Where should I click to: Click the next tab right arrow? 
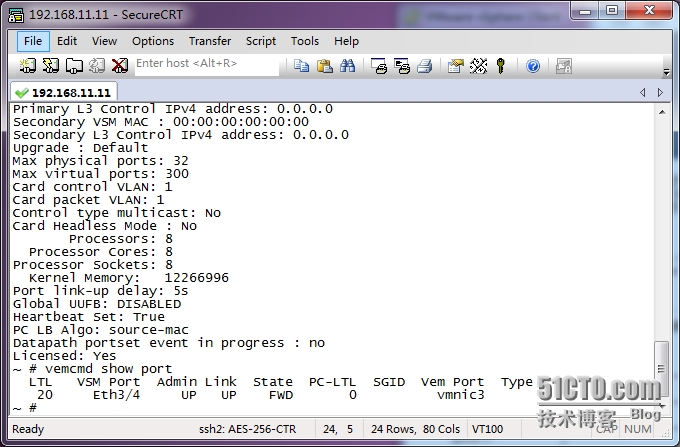[x=660, y=92]
